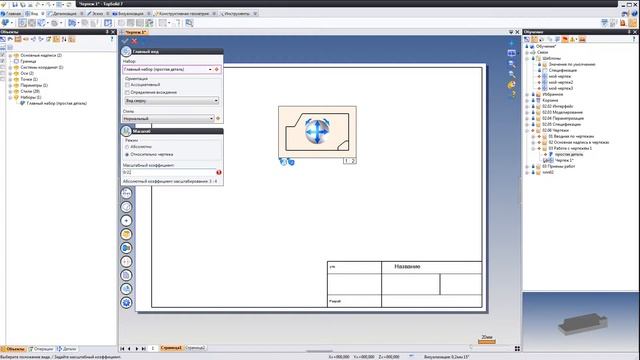Go to the last page with navigation arrow
This screenshot has height=360, width=640.
click(144, 349)
